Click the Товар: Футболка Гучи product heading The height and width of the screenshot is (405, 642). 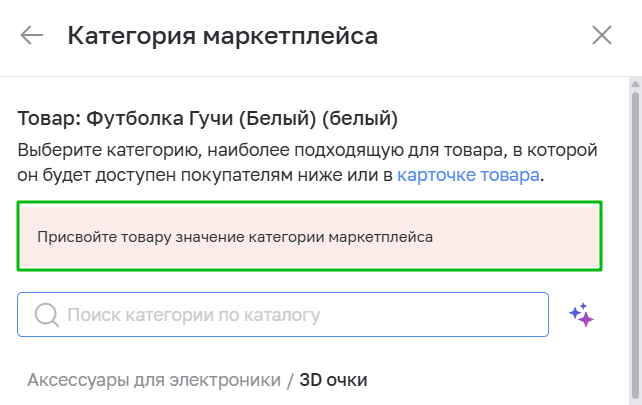tap(208, 119)
